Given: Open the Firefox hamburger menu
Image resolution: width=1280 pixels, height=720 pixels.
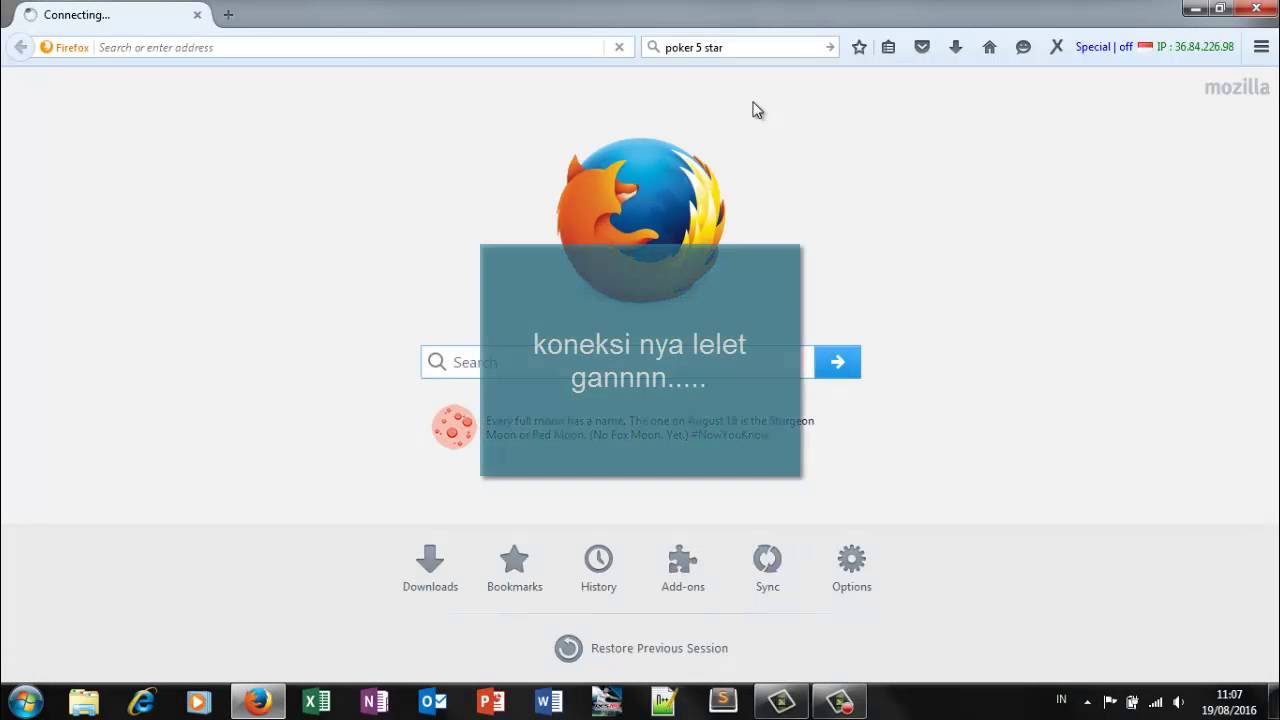Looking at the screenshot, I should tap(1261, 47).
